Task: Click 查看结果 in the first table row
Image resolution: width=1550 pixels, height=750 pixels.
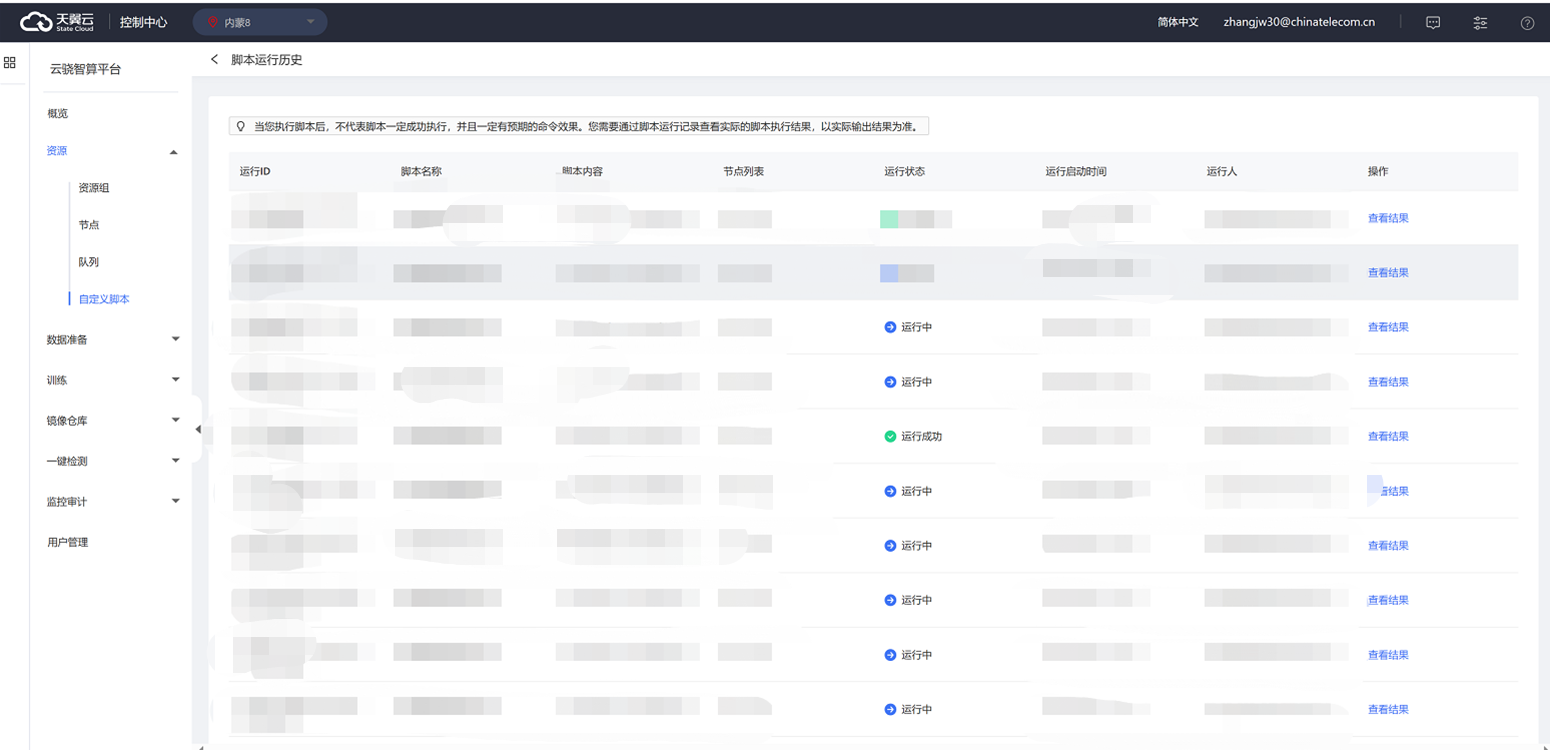Action: [x=1388, y=218]
